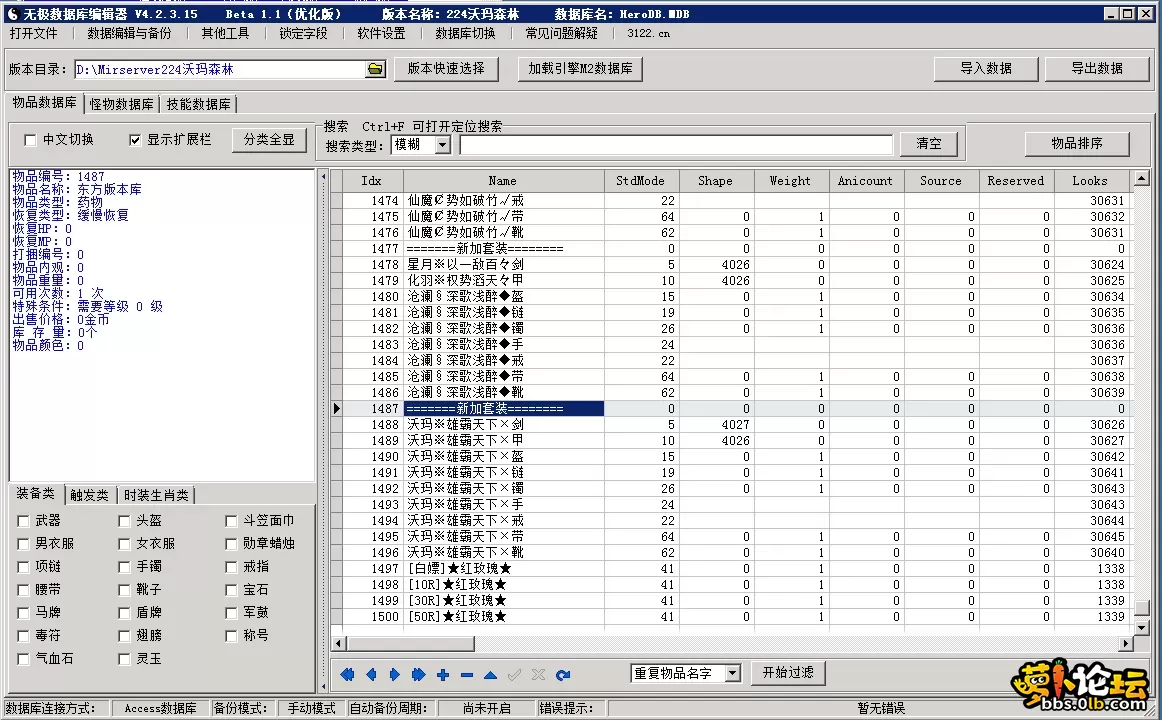
Task: Click the 版本快速选择 button
Action: tap(446, 69)
